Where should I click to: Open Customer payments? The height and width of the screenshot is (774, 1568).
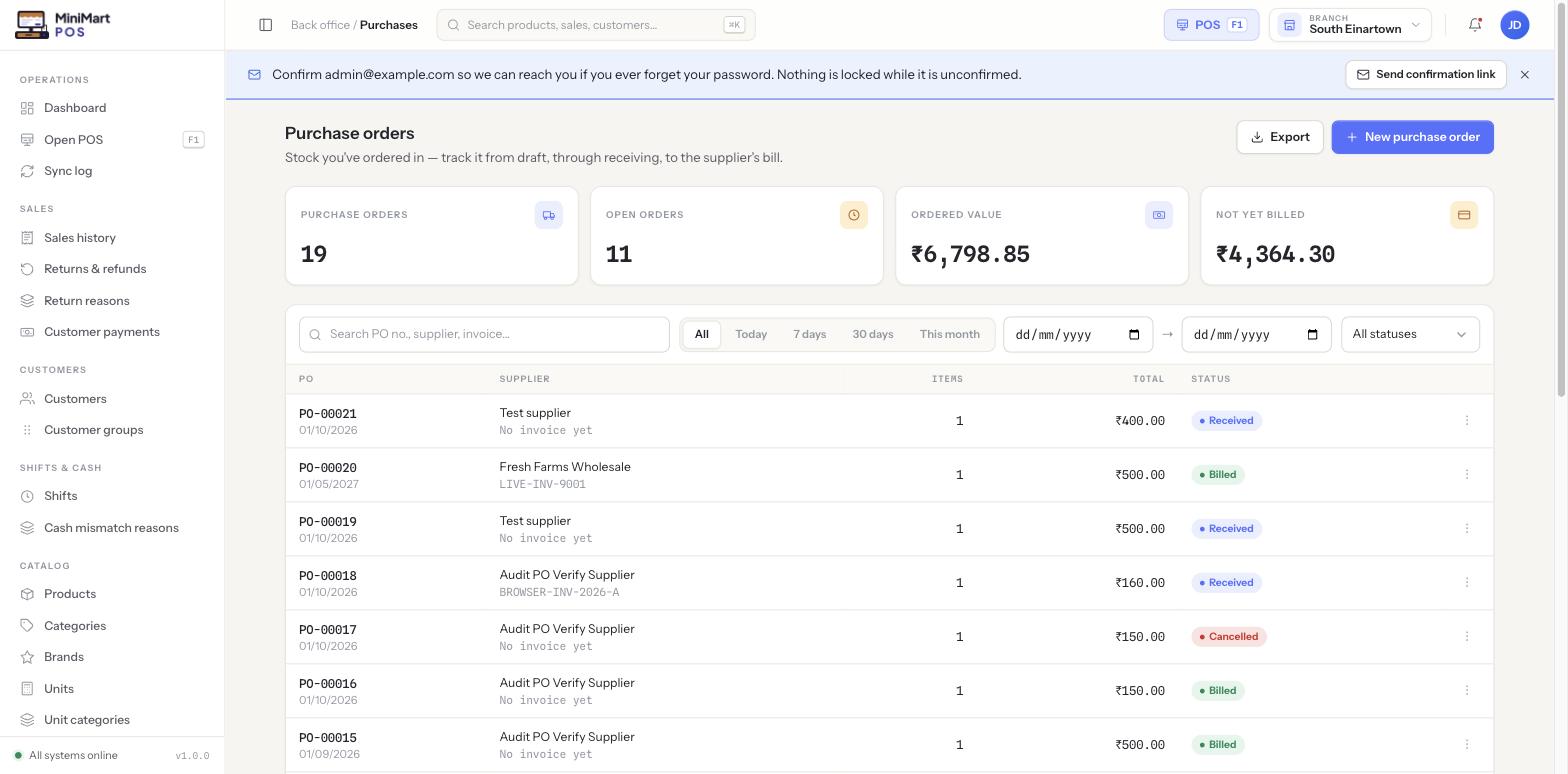pos(112,332)
